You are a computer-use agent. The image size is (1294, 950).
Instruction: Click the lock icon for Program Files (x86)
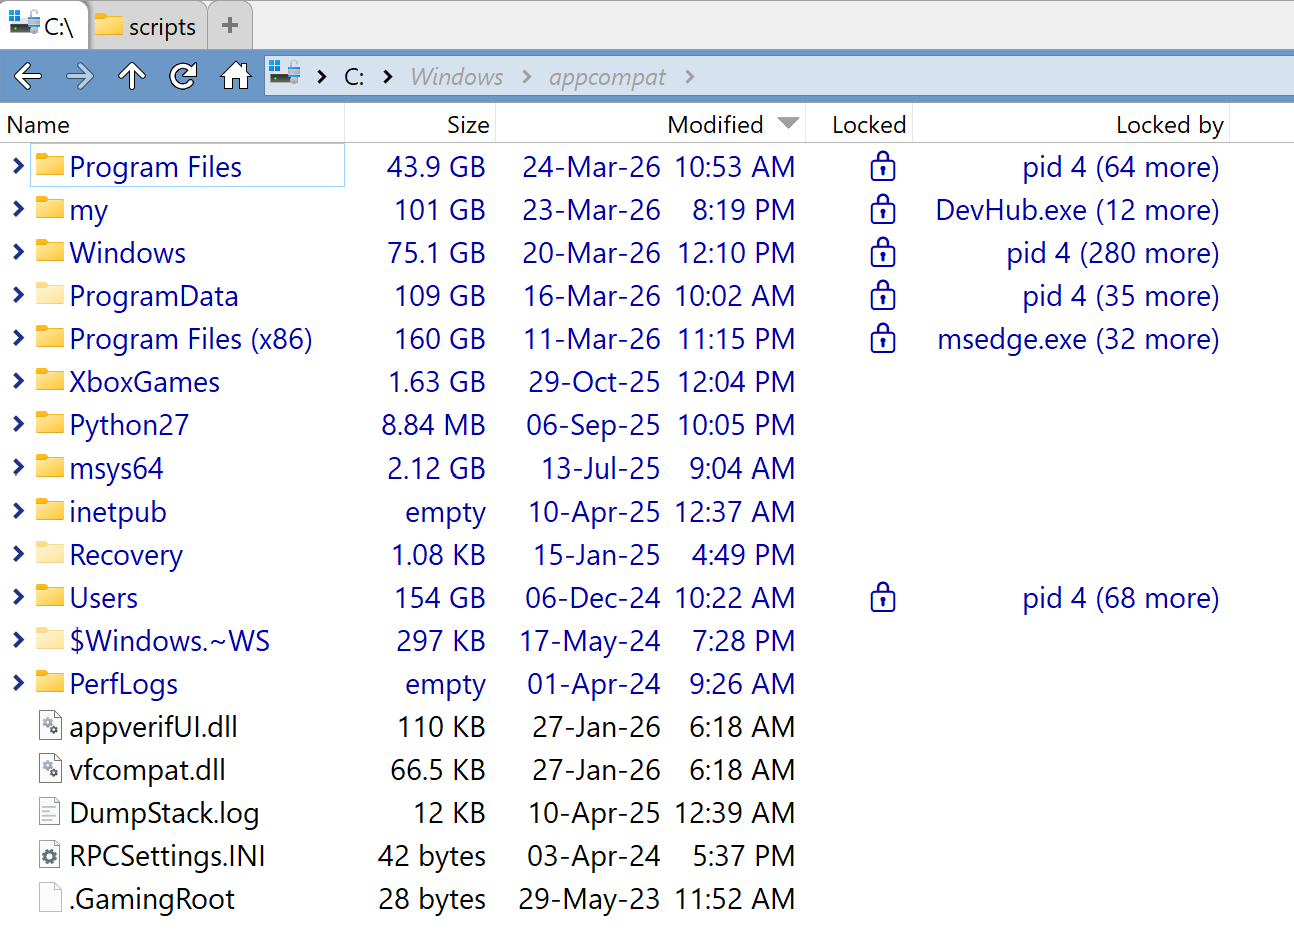pyautogui.click(x=883, y=338)
